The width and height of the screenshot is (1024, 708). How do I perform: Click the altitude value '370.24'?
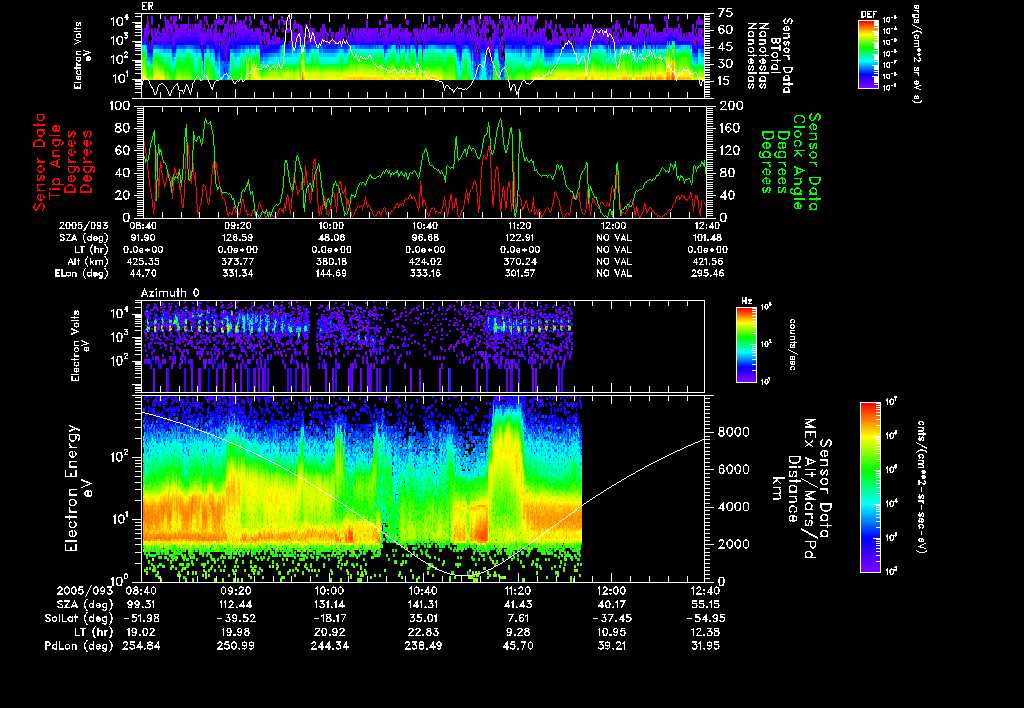[x=519, y=261]
